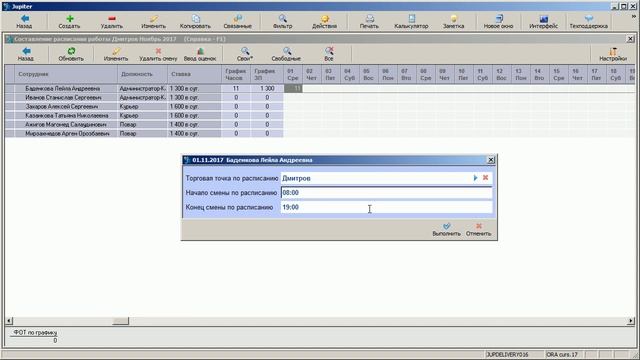Clear Торговая точка with red X
The image size is (640, 360).
485,178
